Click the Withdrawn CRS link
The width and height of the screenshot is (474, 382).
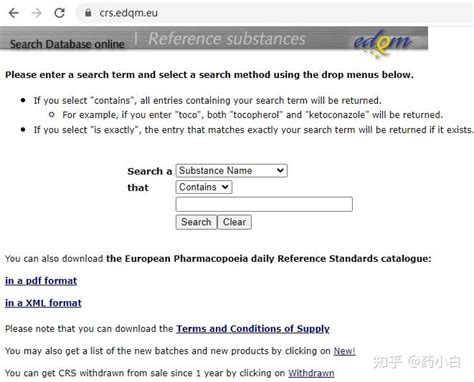[x=311, y=373]
